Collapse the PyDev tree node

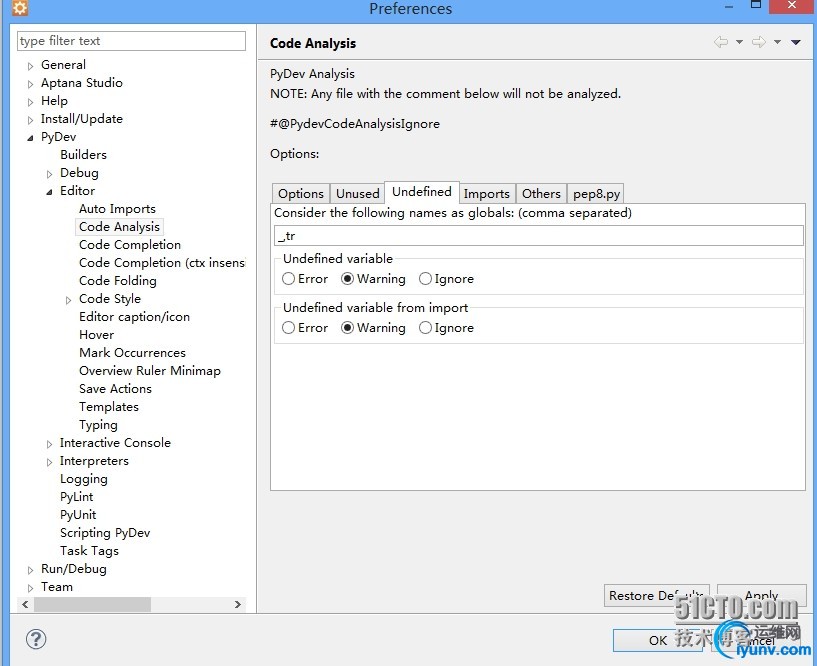coord(30,138)
